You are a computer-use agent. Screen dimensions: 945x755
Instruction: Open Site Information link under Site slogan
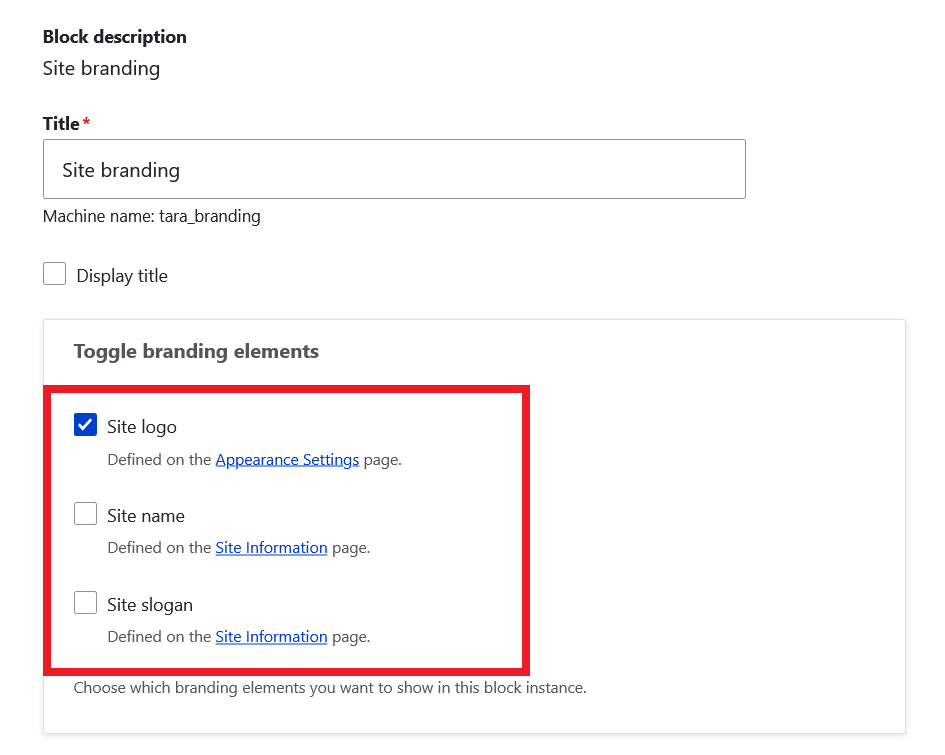click(x=271, y=637)
